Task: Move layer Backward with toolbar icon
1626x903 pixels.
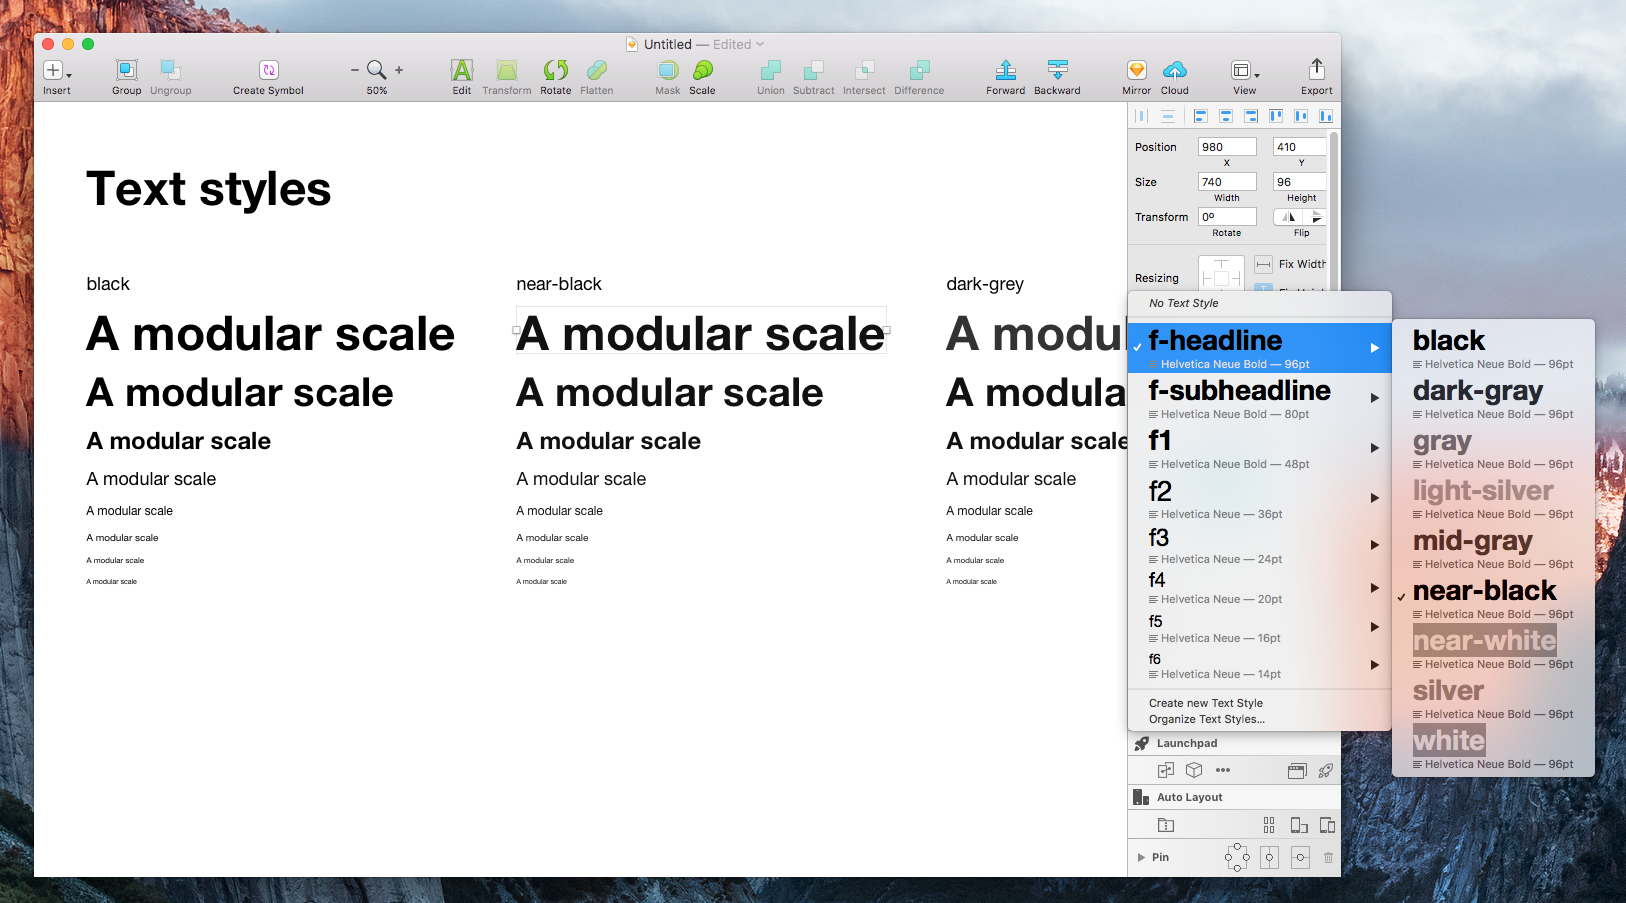Action: (x=1057, y=70)
